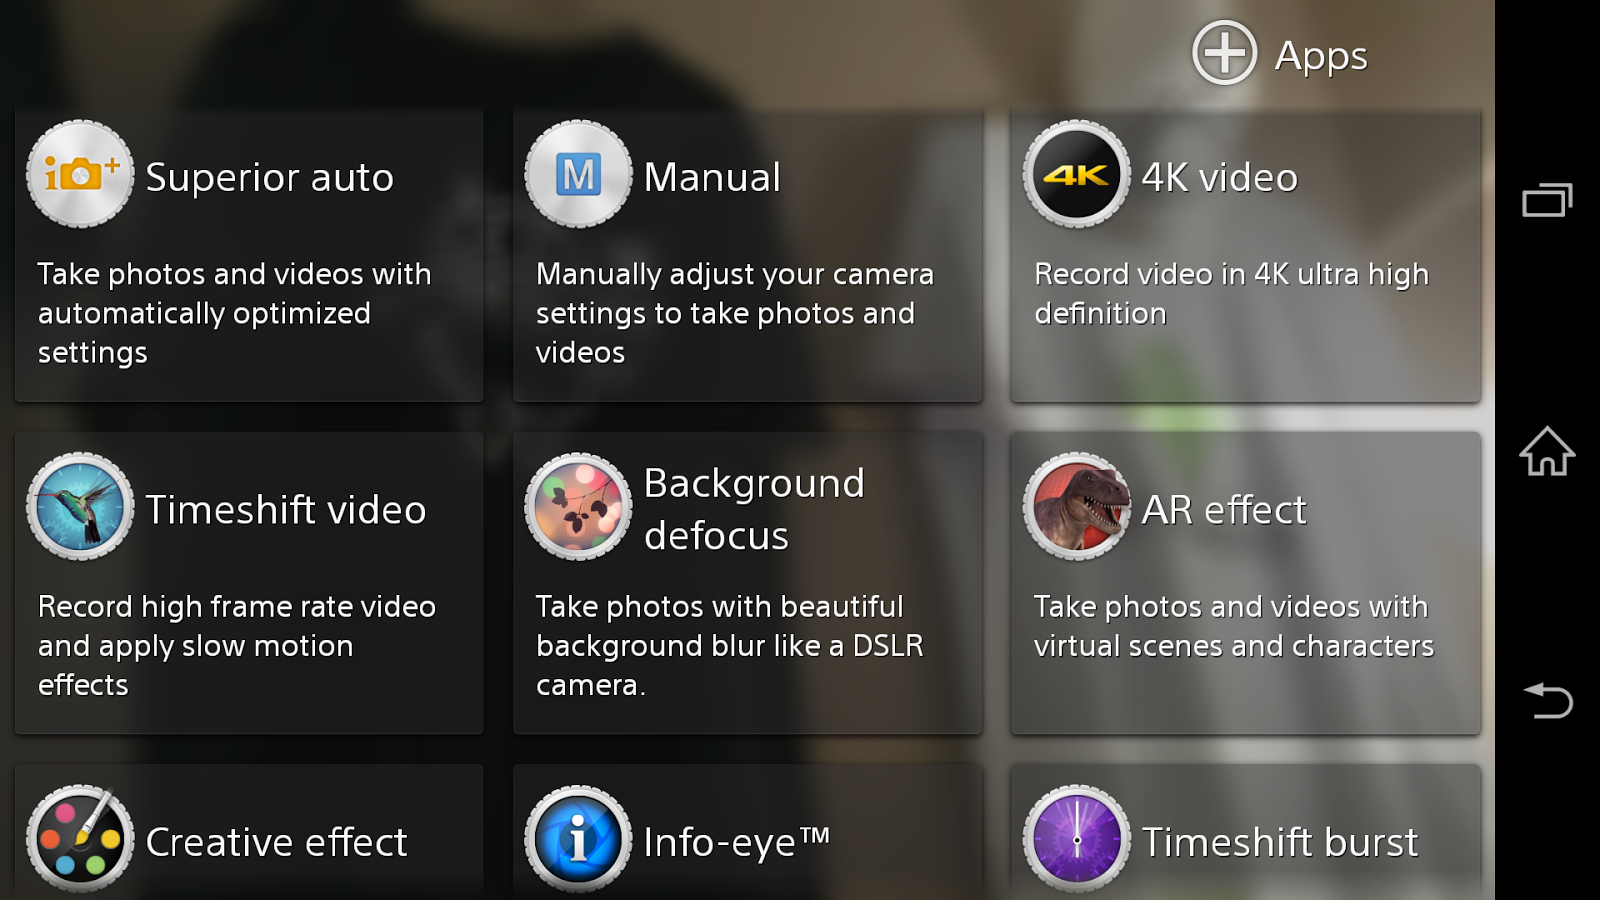The image size is (1600, 900).
Task: Open the Manual mode M icon
Action: tap(578, 174)
